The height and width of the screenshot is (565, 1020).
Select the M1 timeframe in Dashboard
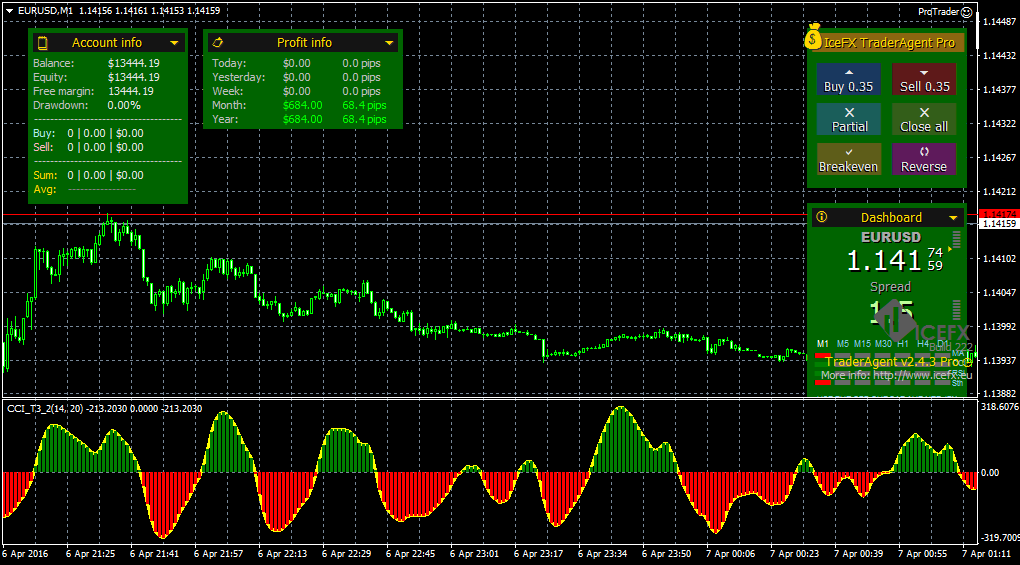click(823, 343)
